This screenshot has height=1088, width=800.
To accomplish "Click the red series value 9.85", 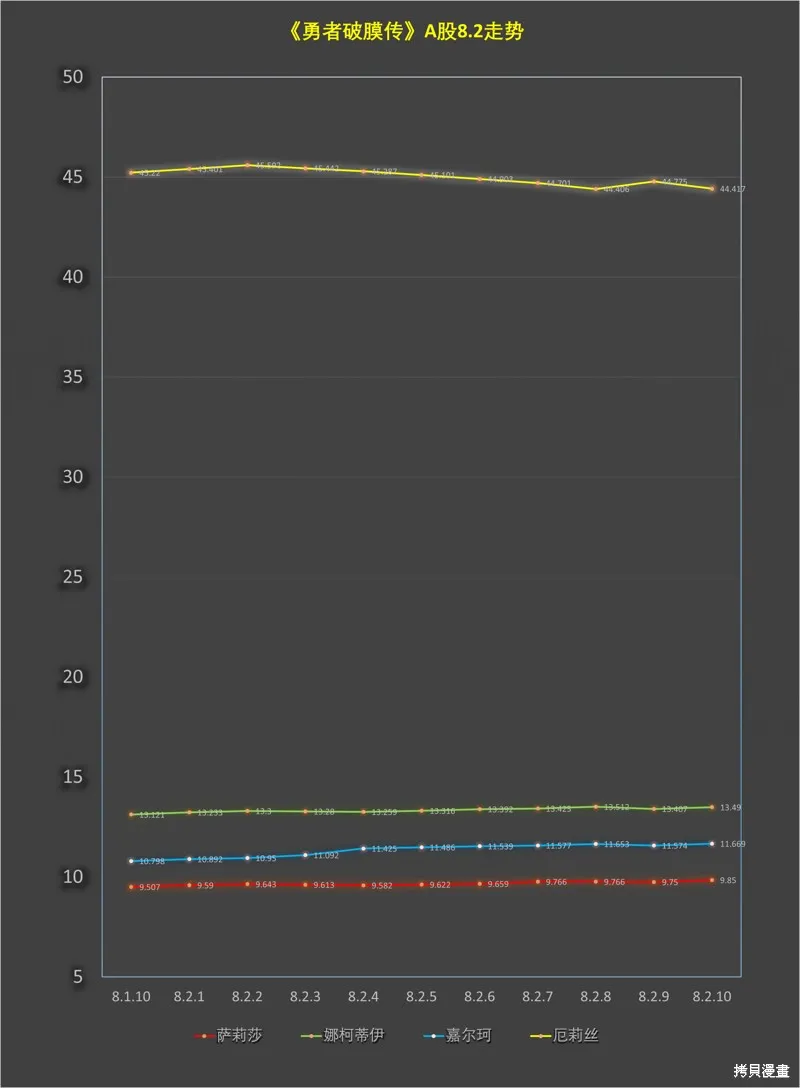I will point(728,881).
